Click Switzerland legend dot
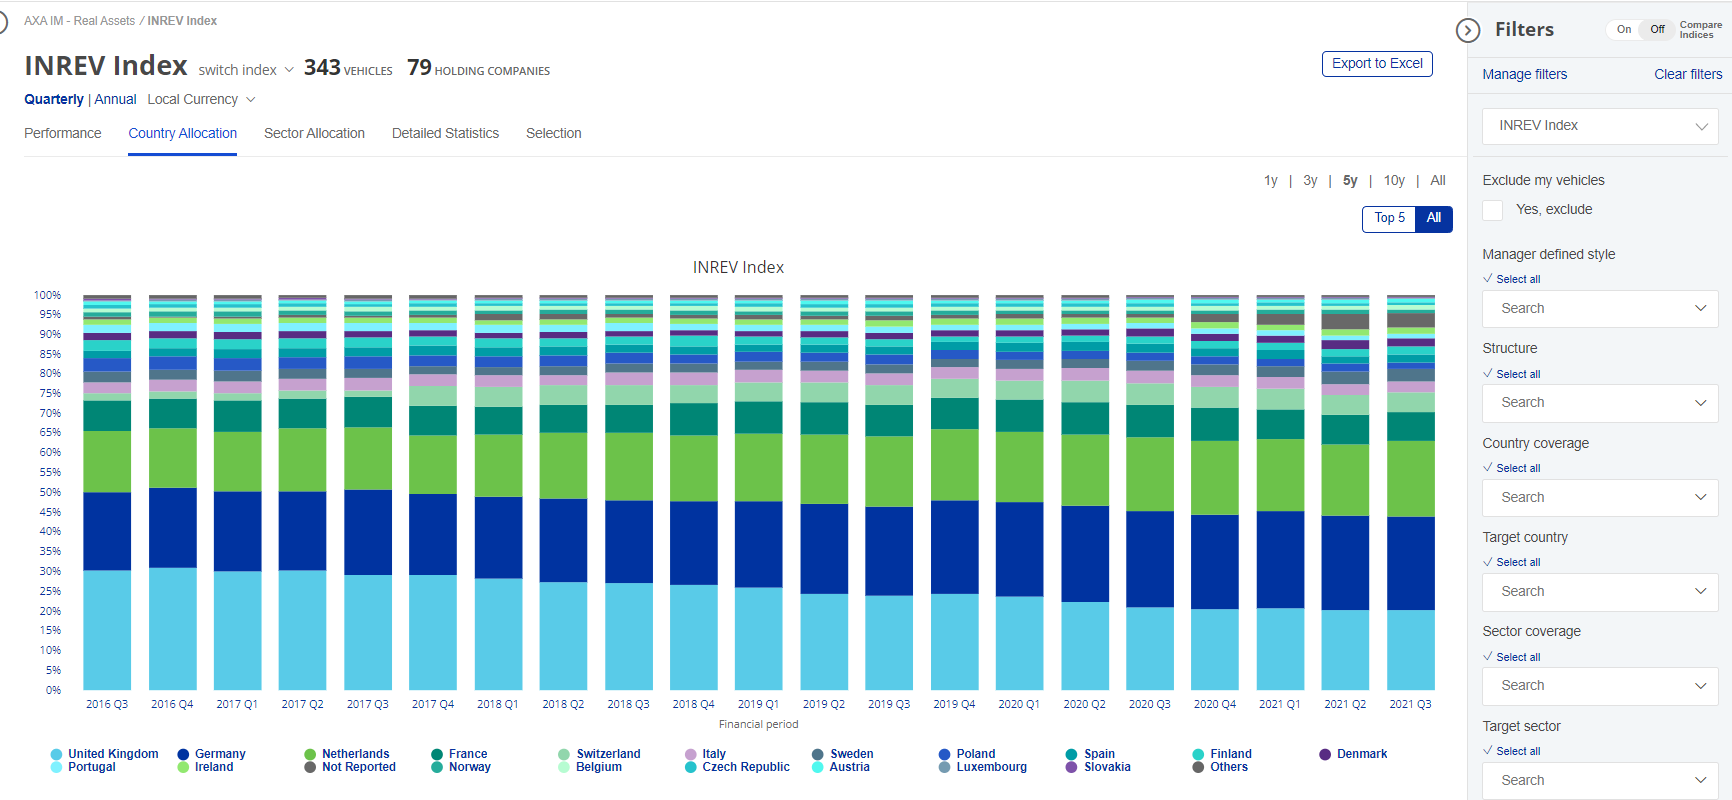 pyautogui.click(x=564, y=755)
